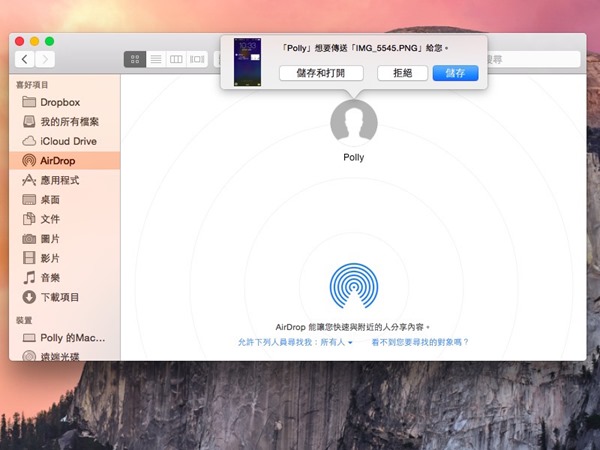Open 音樂 (Music) folder in sidebar
Viewport: 600px width, 450px height.
point(50,277)
